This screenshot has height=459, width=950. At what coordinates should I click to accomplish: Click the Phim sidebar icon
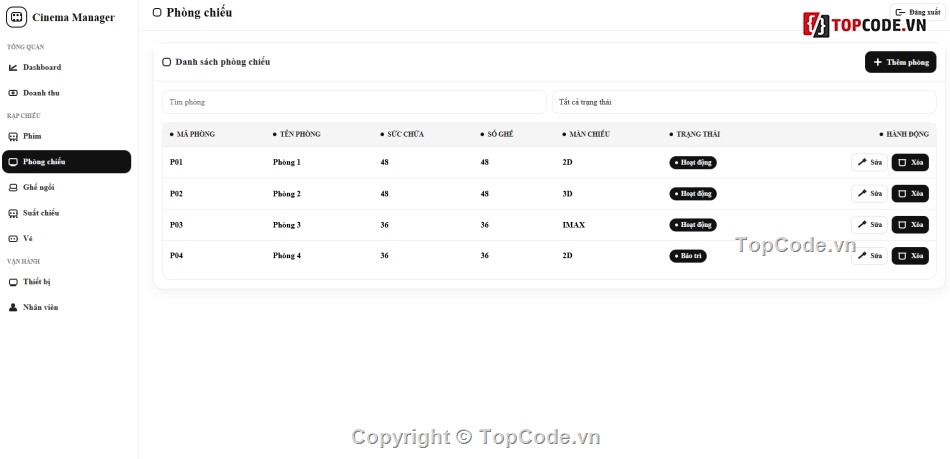13,136
